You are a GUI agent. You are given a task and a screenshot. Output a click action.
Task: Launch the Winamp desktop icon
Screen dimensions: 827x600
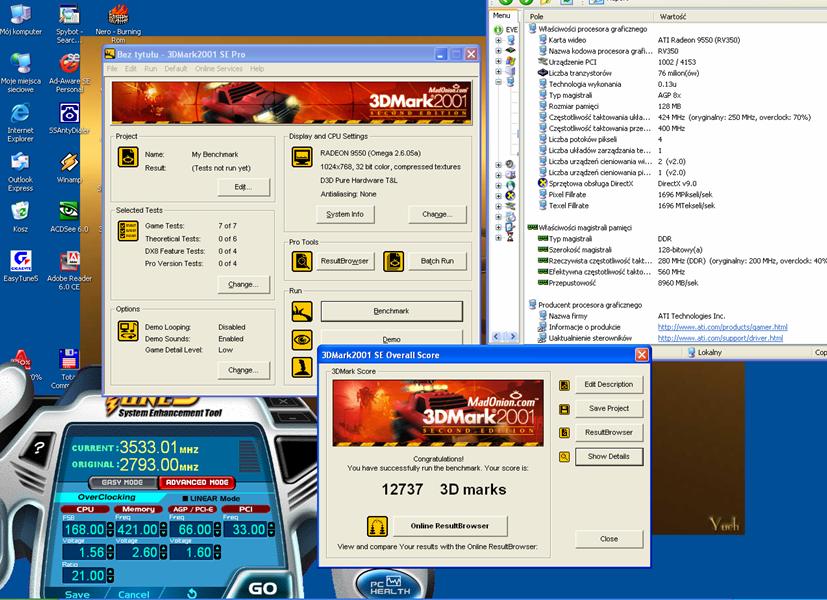click(x=69, y=168)
